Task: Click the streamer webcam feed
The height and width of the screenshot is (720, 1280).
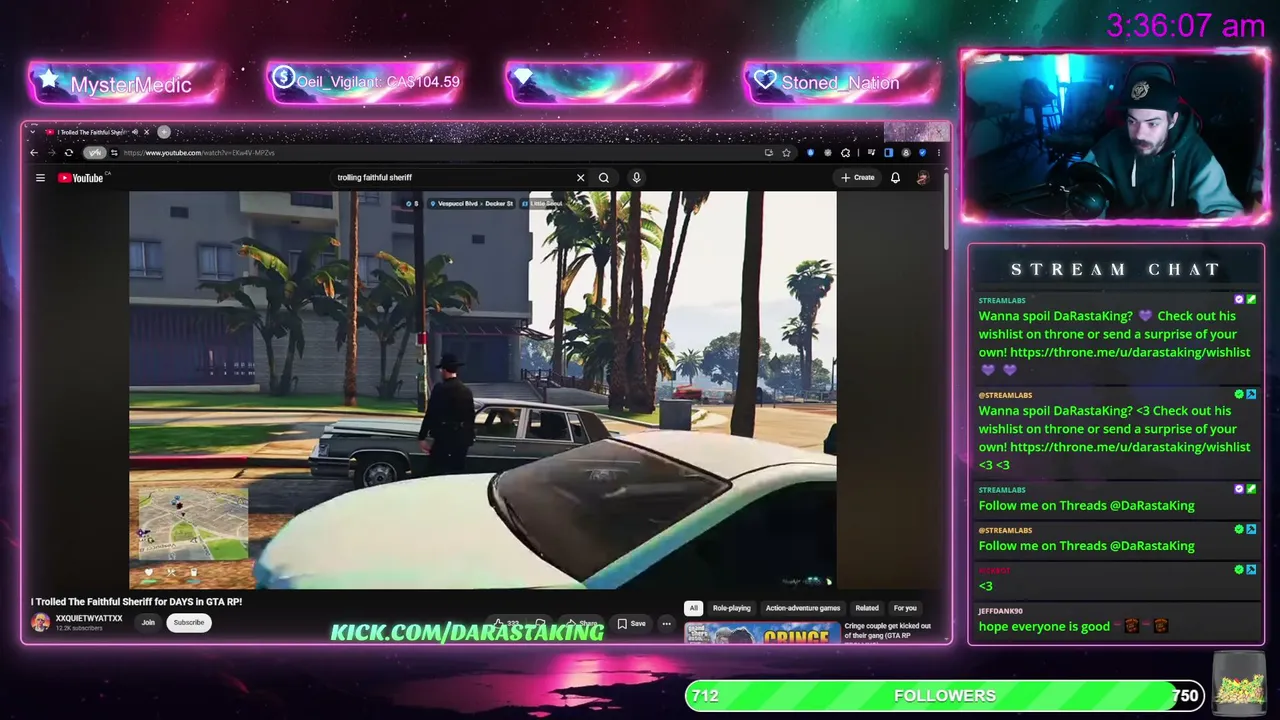Action: (1116, 137)
